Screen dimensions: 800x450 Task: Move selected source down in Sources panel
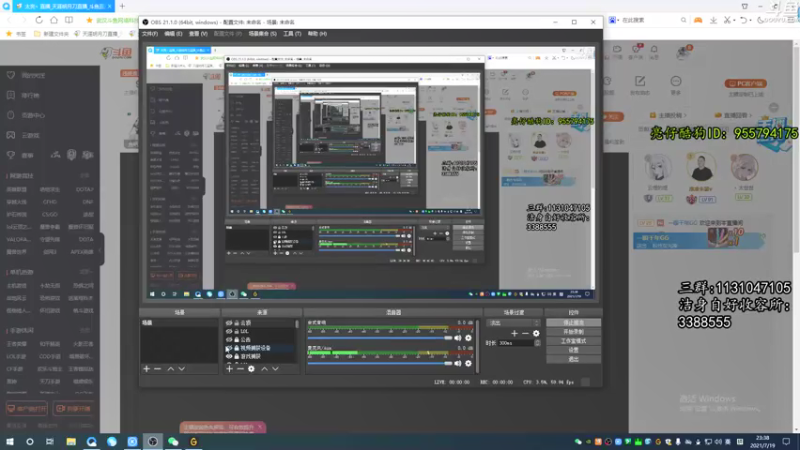tap(276, 368)
